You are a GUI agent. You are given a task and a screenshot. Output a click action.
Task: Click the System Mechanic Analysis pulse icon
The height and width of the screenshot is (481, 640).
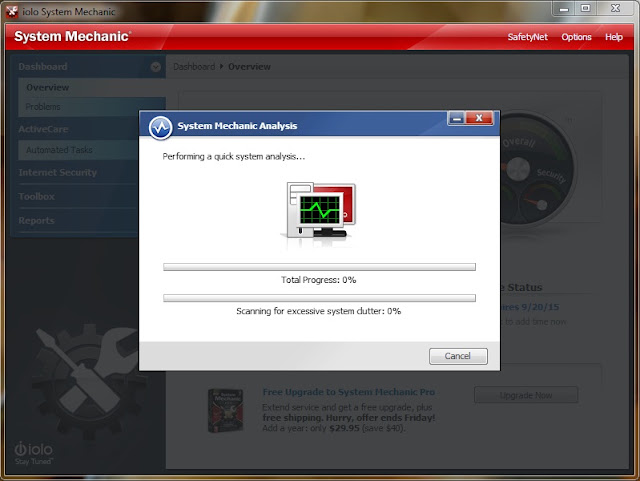pos(160,128)
